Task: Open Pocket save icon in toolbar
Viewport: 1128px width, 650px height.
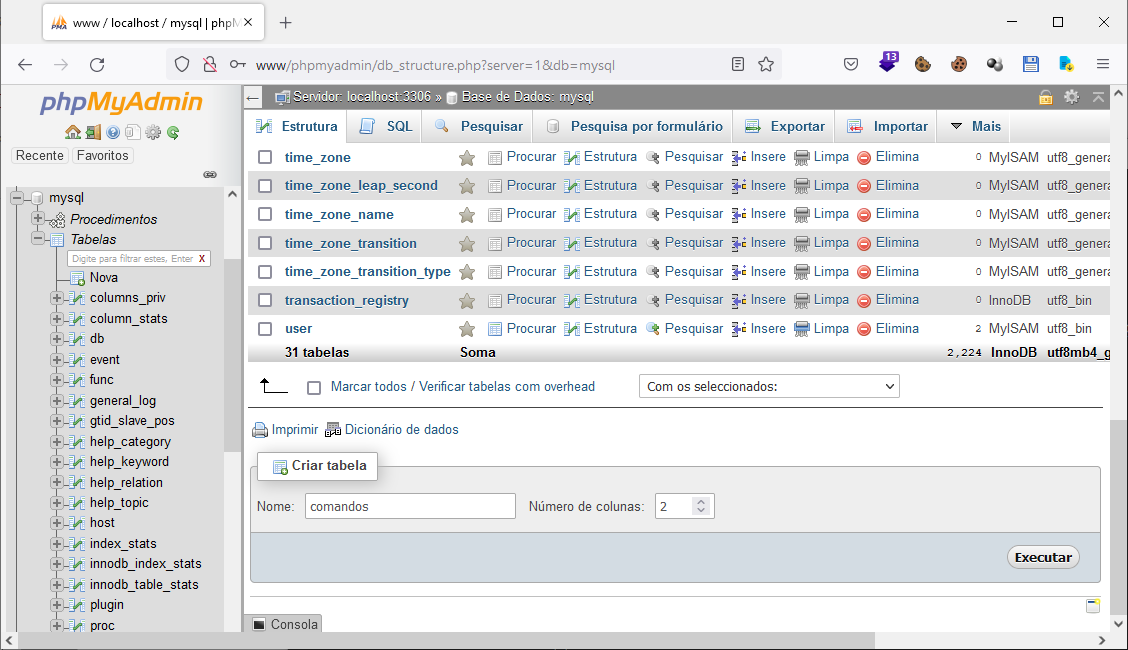Action: pos(851,65)
